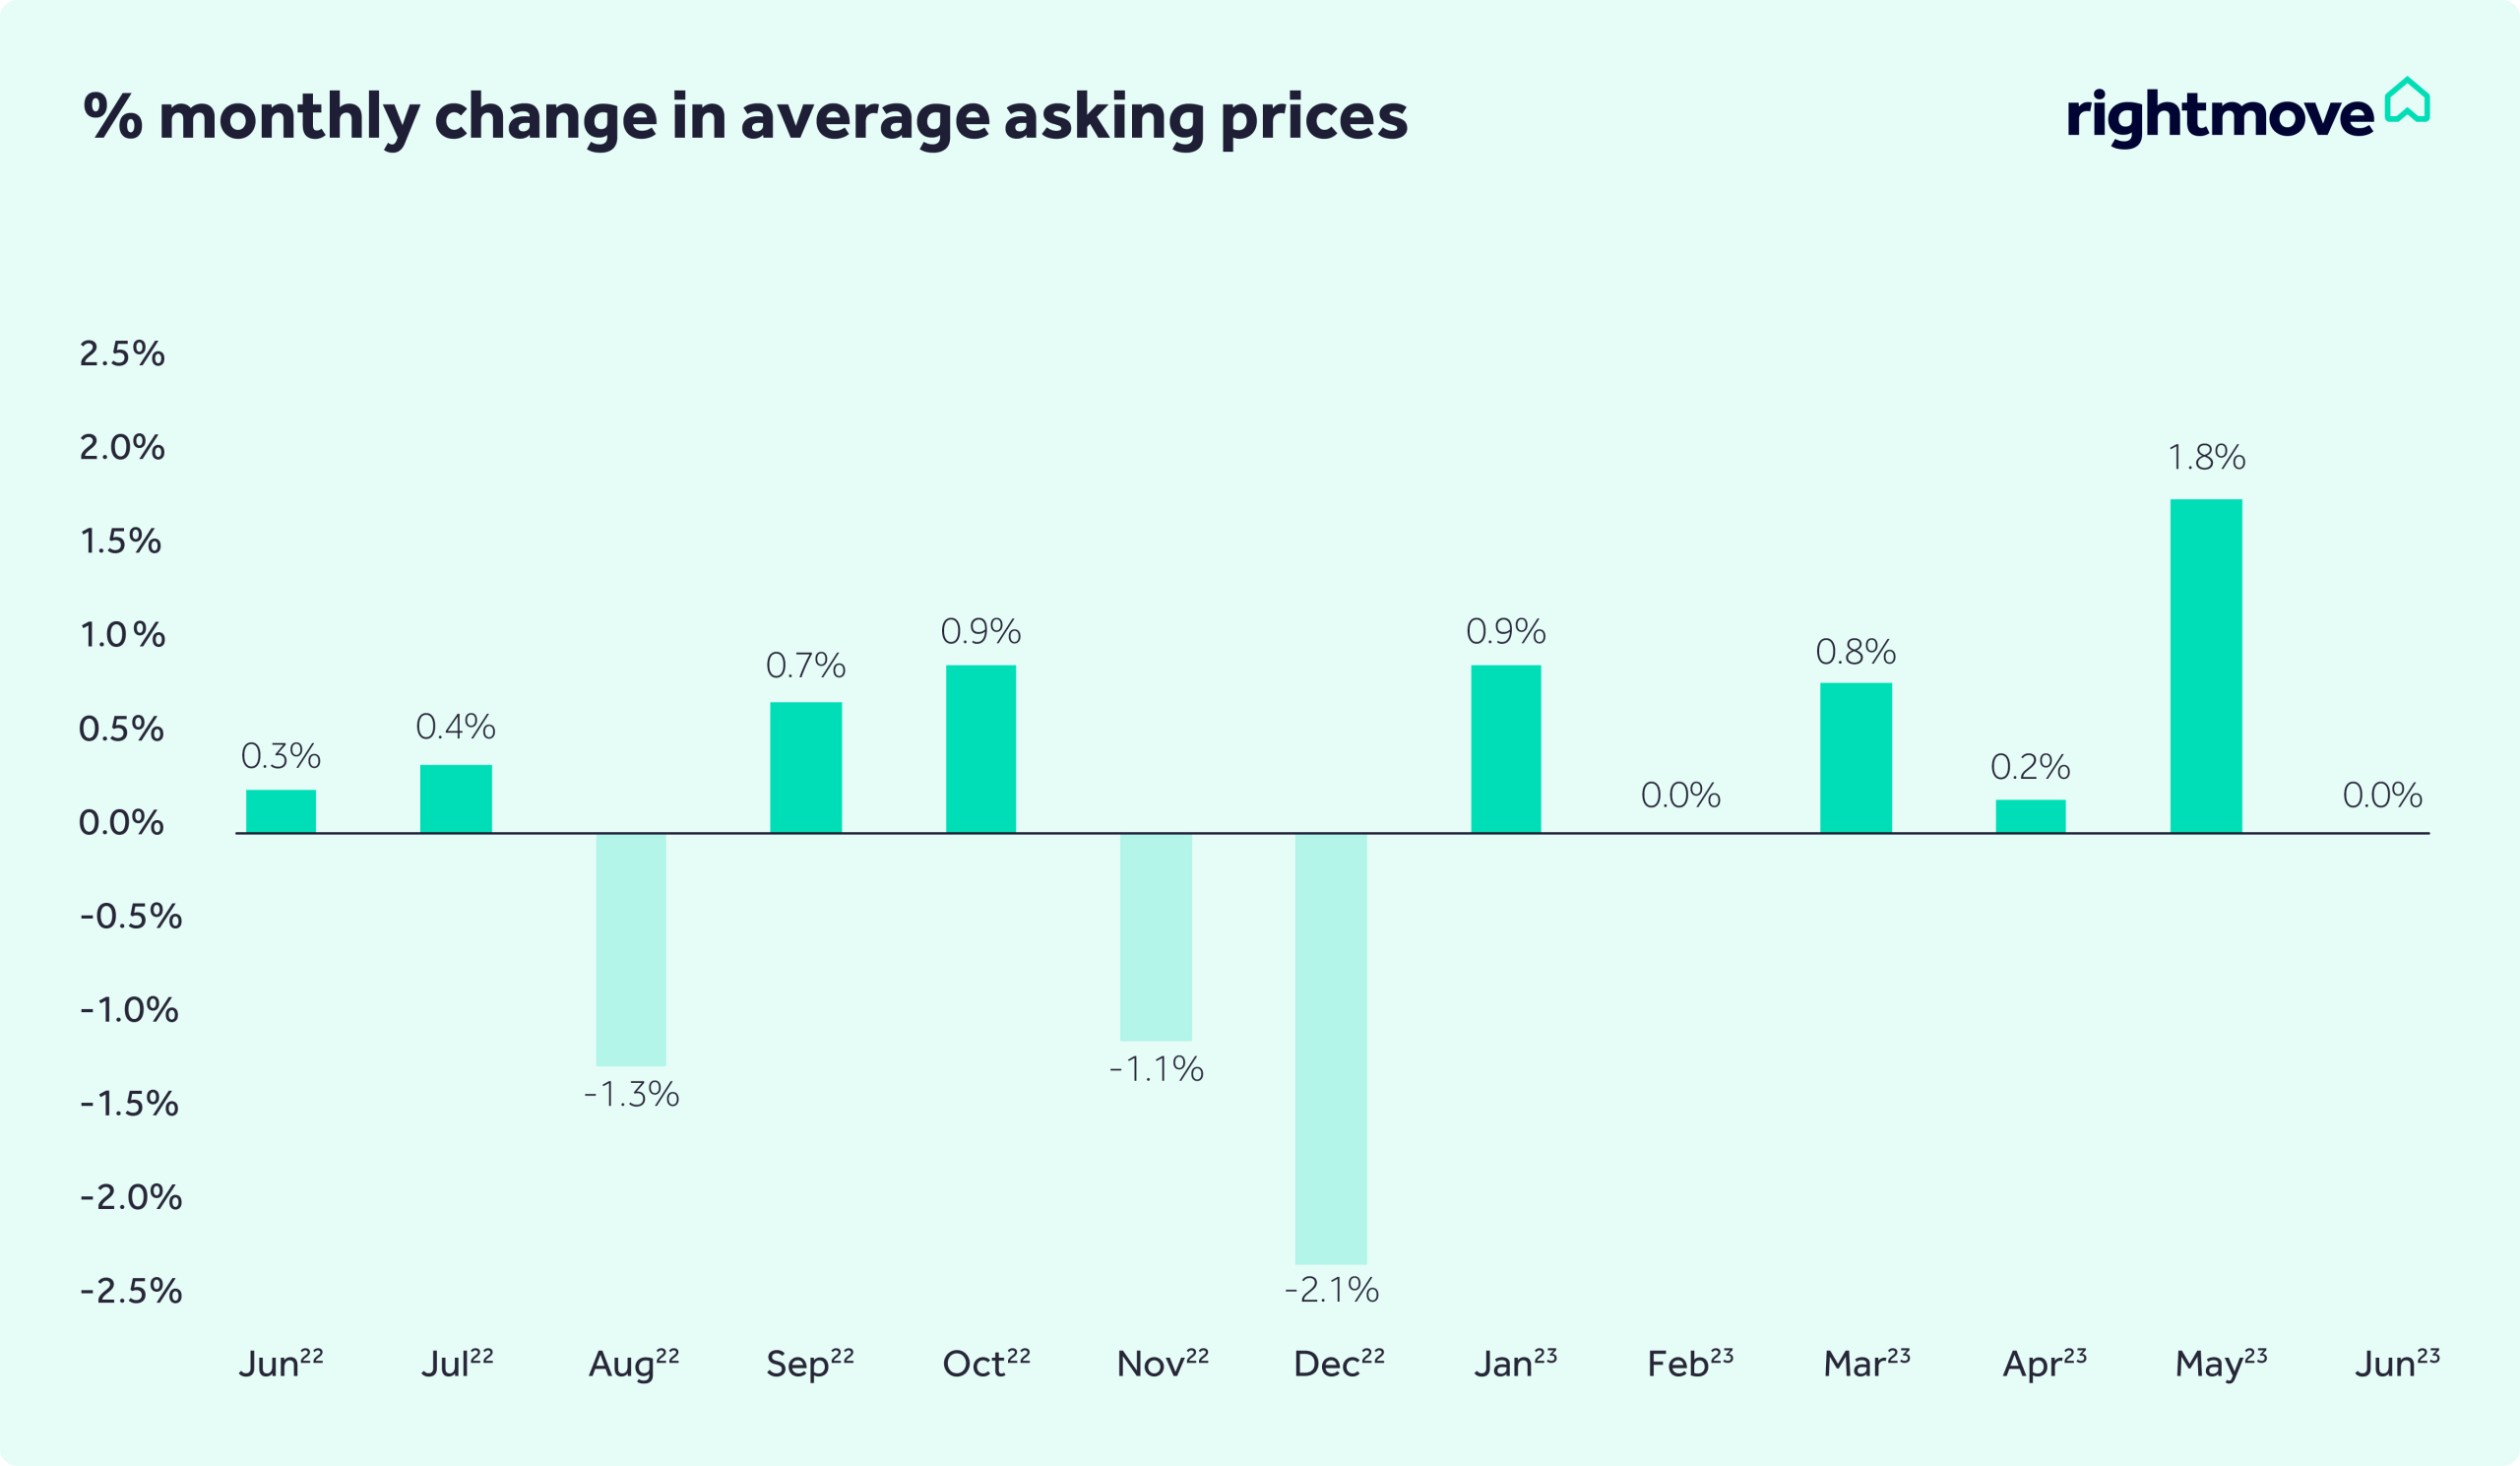Select the May 23 bar at 1.8%
The width and height of the screenshot is (2520, 1466).
[2205, 665]
